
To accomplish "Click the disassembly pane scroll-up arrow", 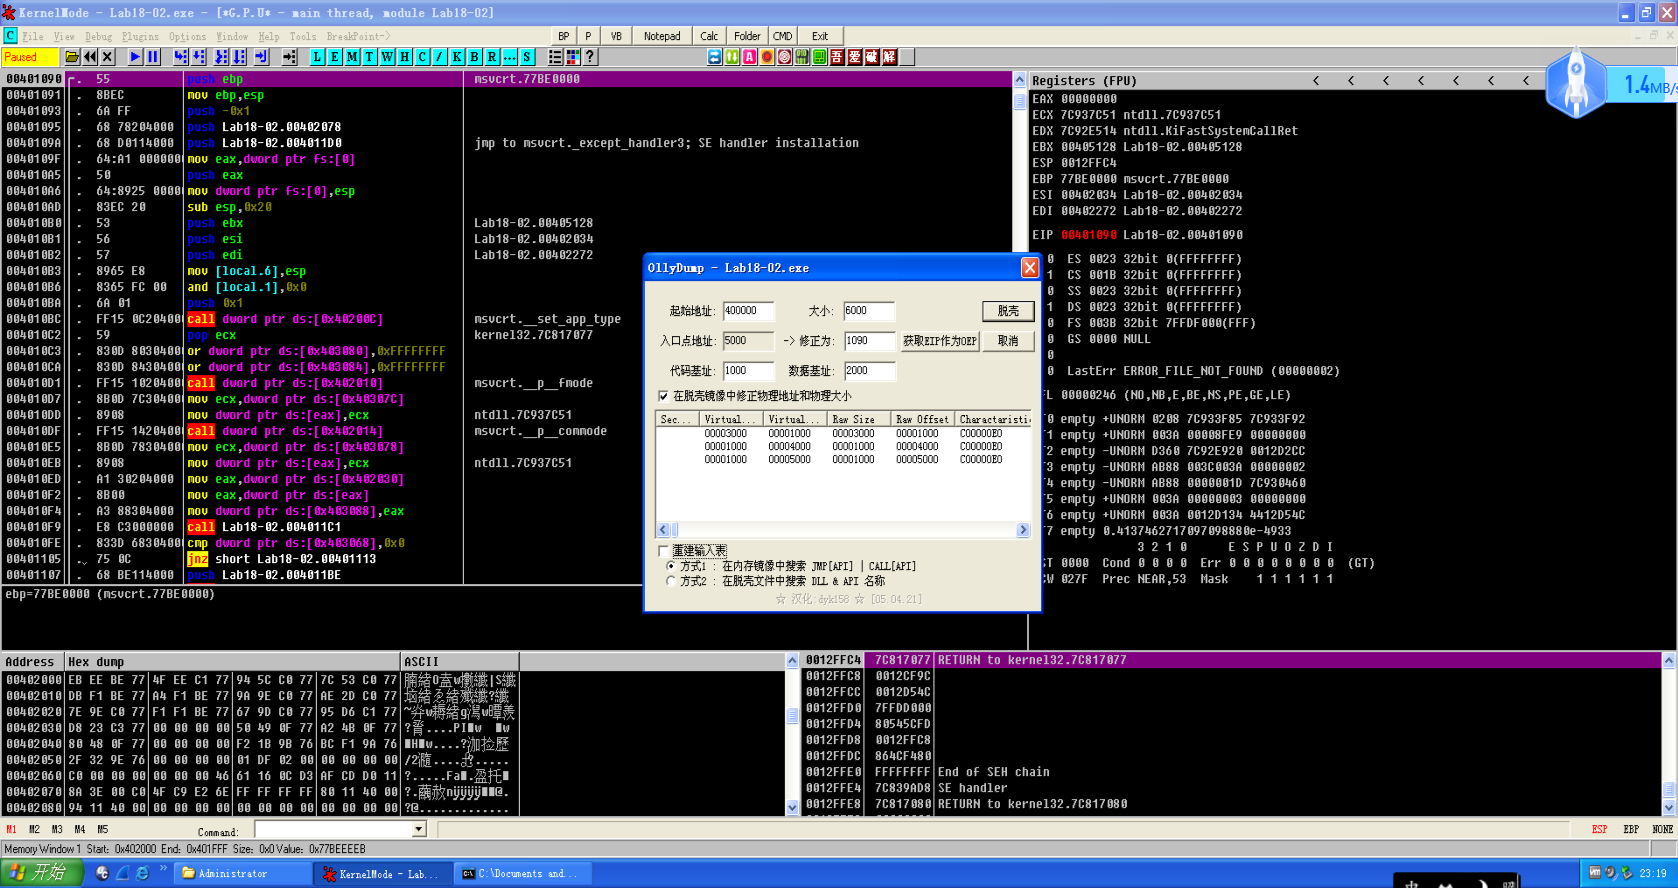I will pyautogui.click(x=1020, y=79).
